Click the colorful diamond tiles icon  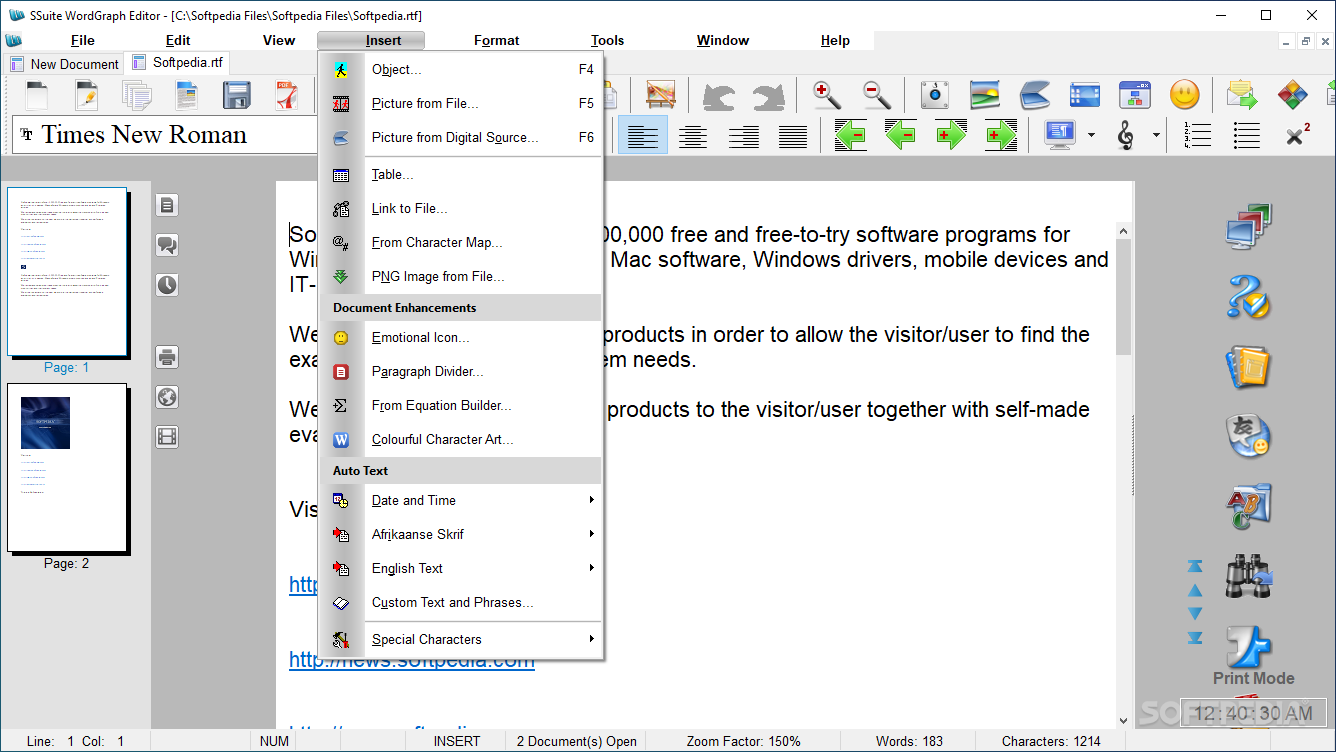tap(1293, 95)
